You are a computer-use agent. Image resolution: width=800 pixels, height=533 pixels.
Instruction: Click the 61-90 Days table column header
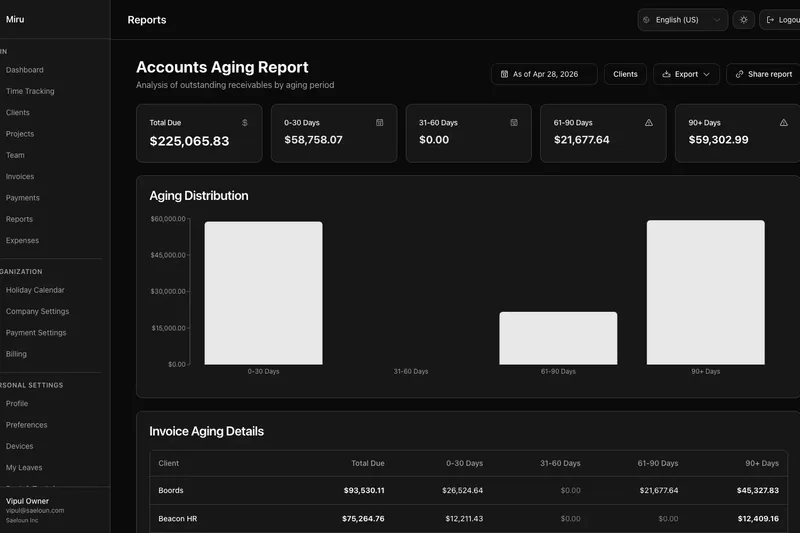658,463
